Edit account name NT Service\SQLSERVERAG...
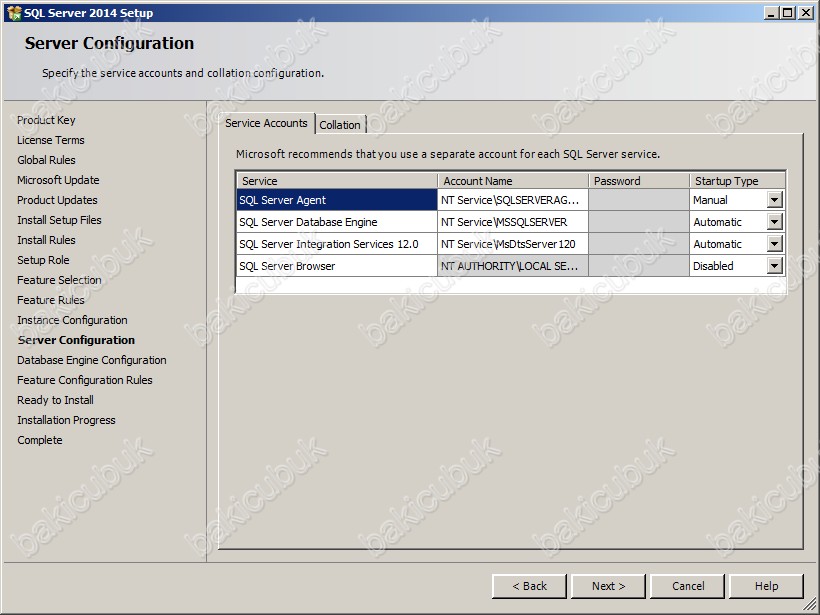The image size is (820, 615). 513,200
